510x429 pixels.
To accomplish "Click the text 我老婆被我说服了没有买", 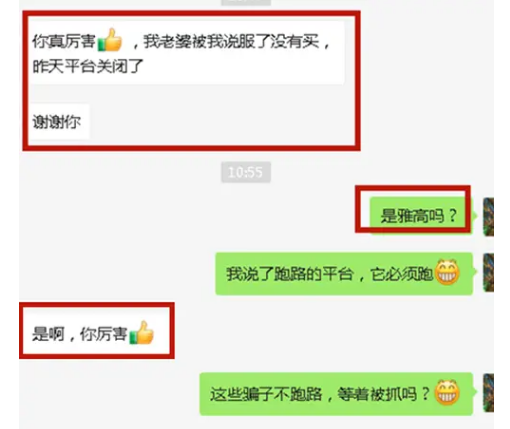I will (x=232, y=41).
